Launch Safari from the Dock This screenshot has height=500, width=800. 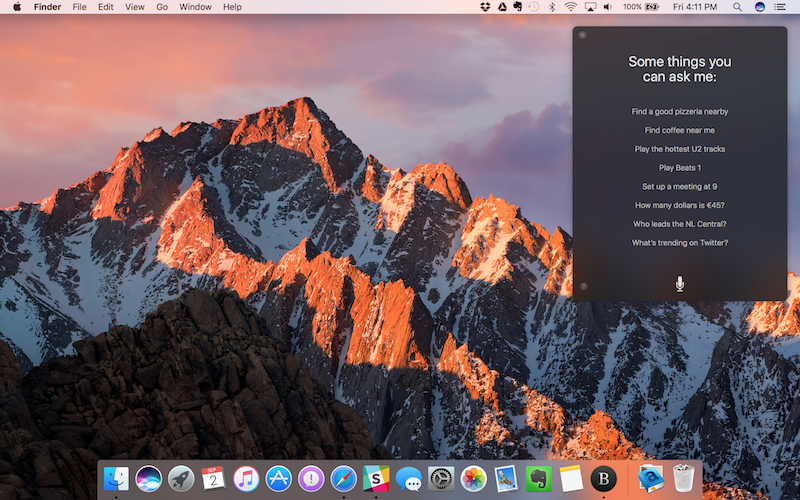pos(343,478)
